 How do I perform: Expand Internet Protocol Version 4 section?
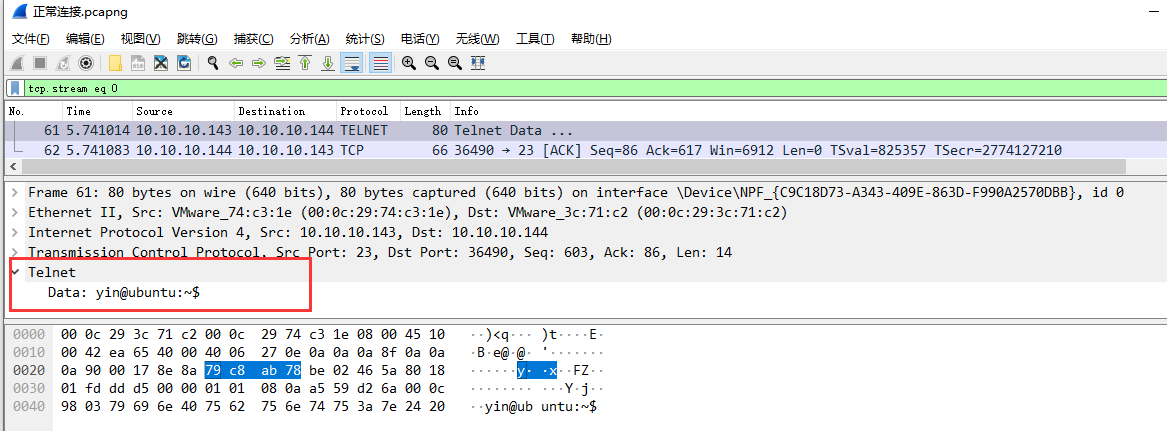(15, 232)
